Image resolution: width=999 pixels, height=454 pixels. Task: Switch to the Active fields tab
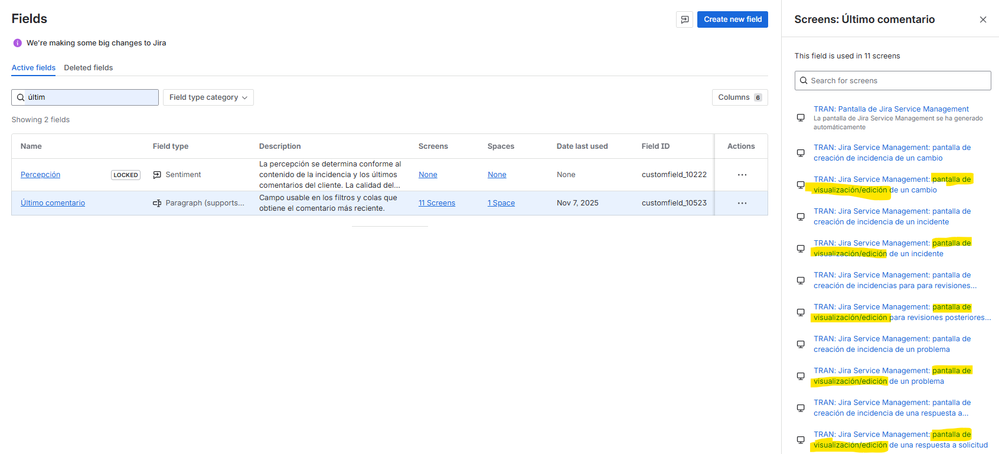point(33,67)
